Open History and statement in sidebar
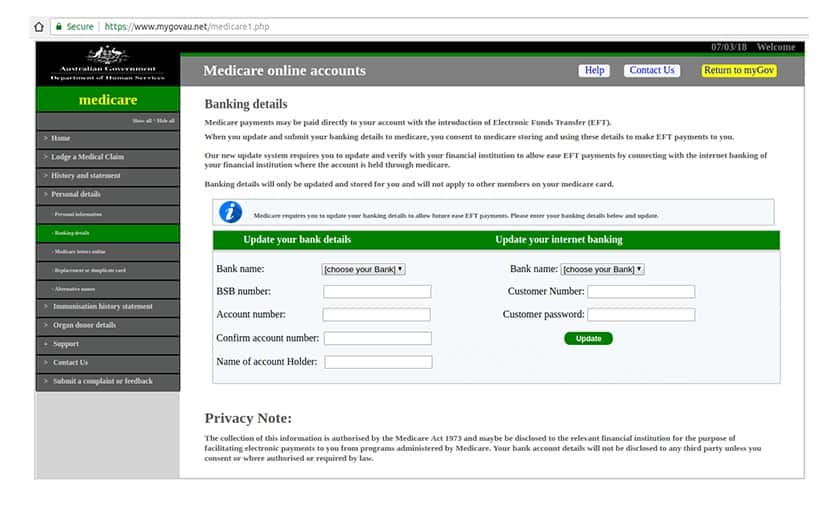 pos(86,176)
